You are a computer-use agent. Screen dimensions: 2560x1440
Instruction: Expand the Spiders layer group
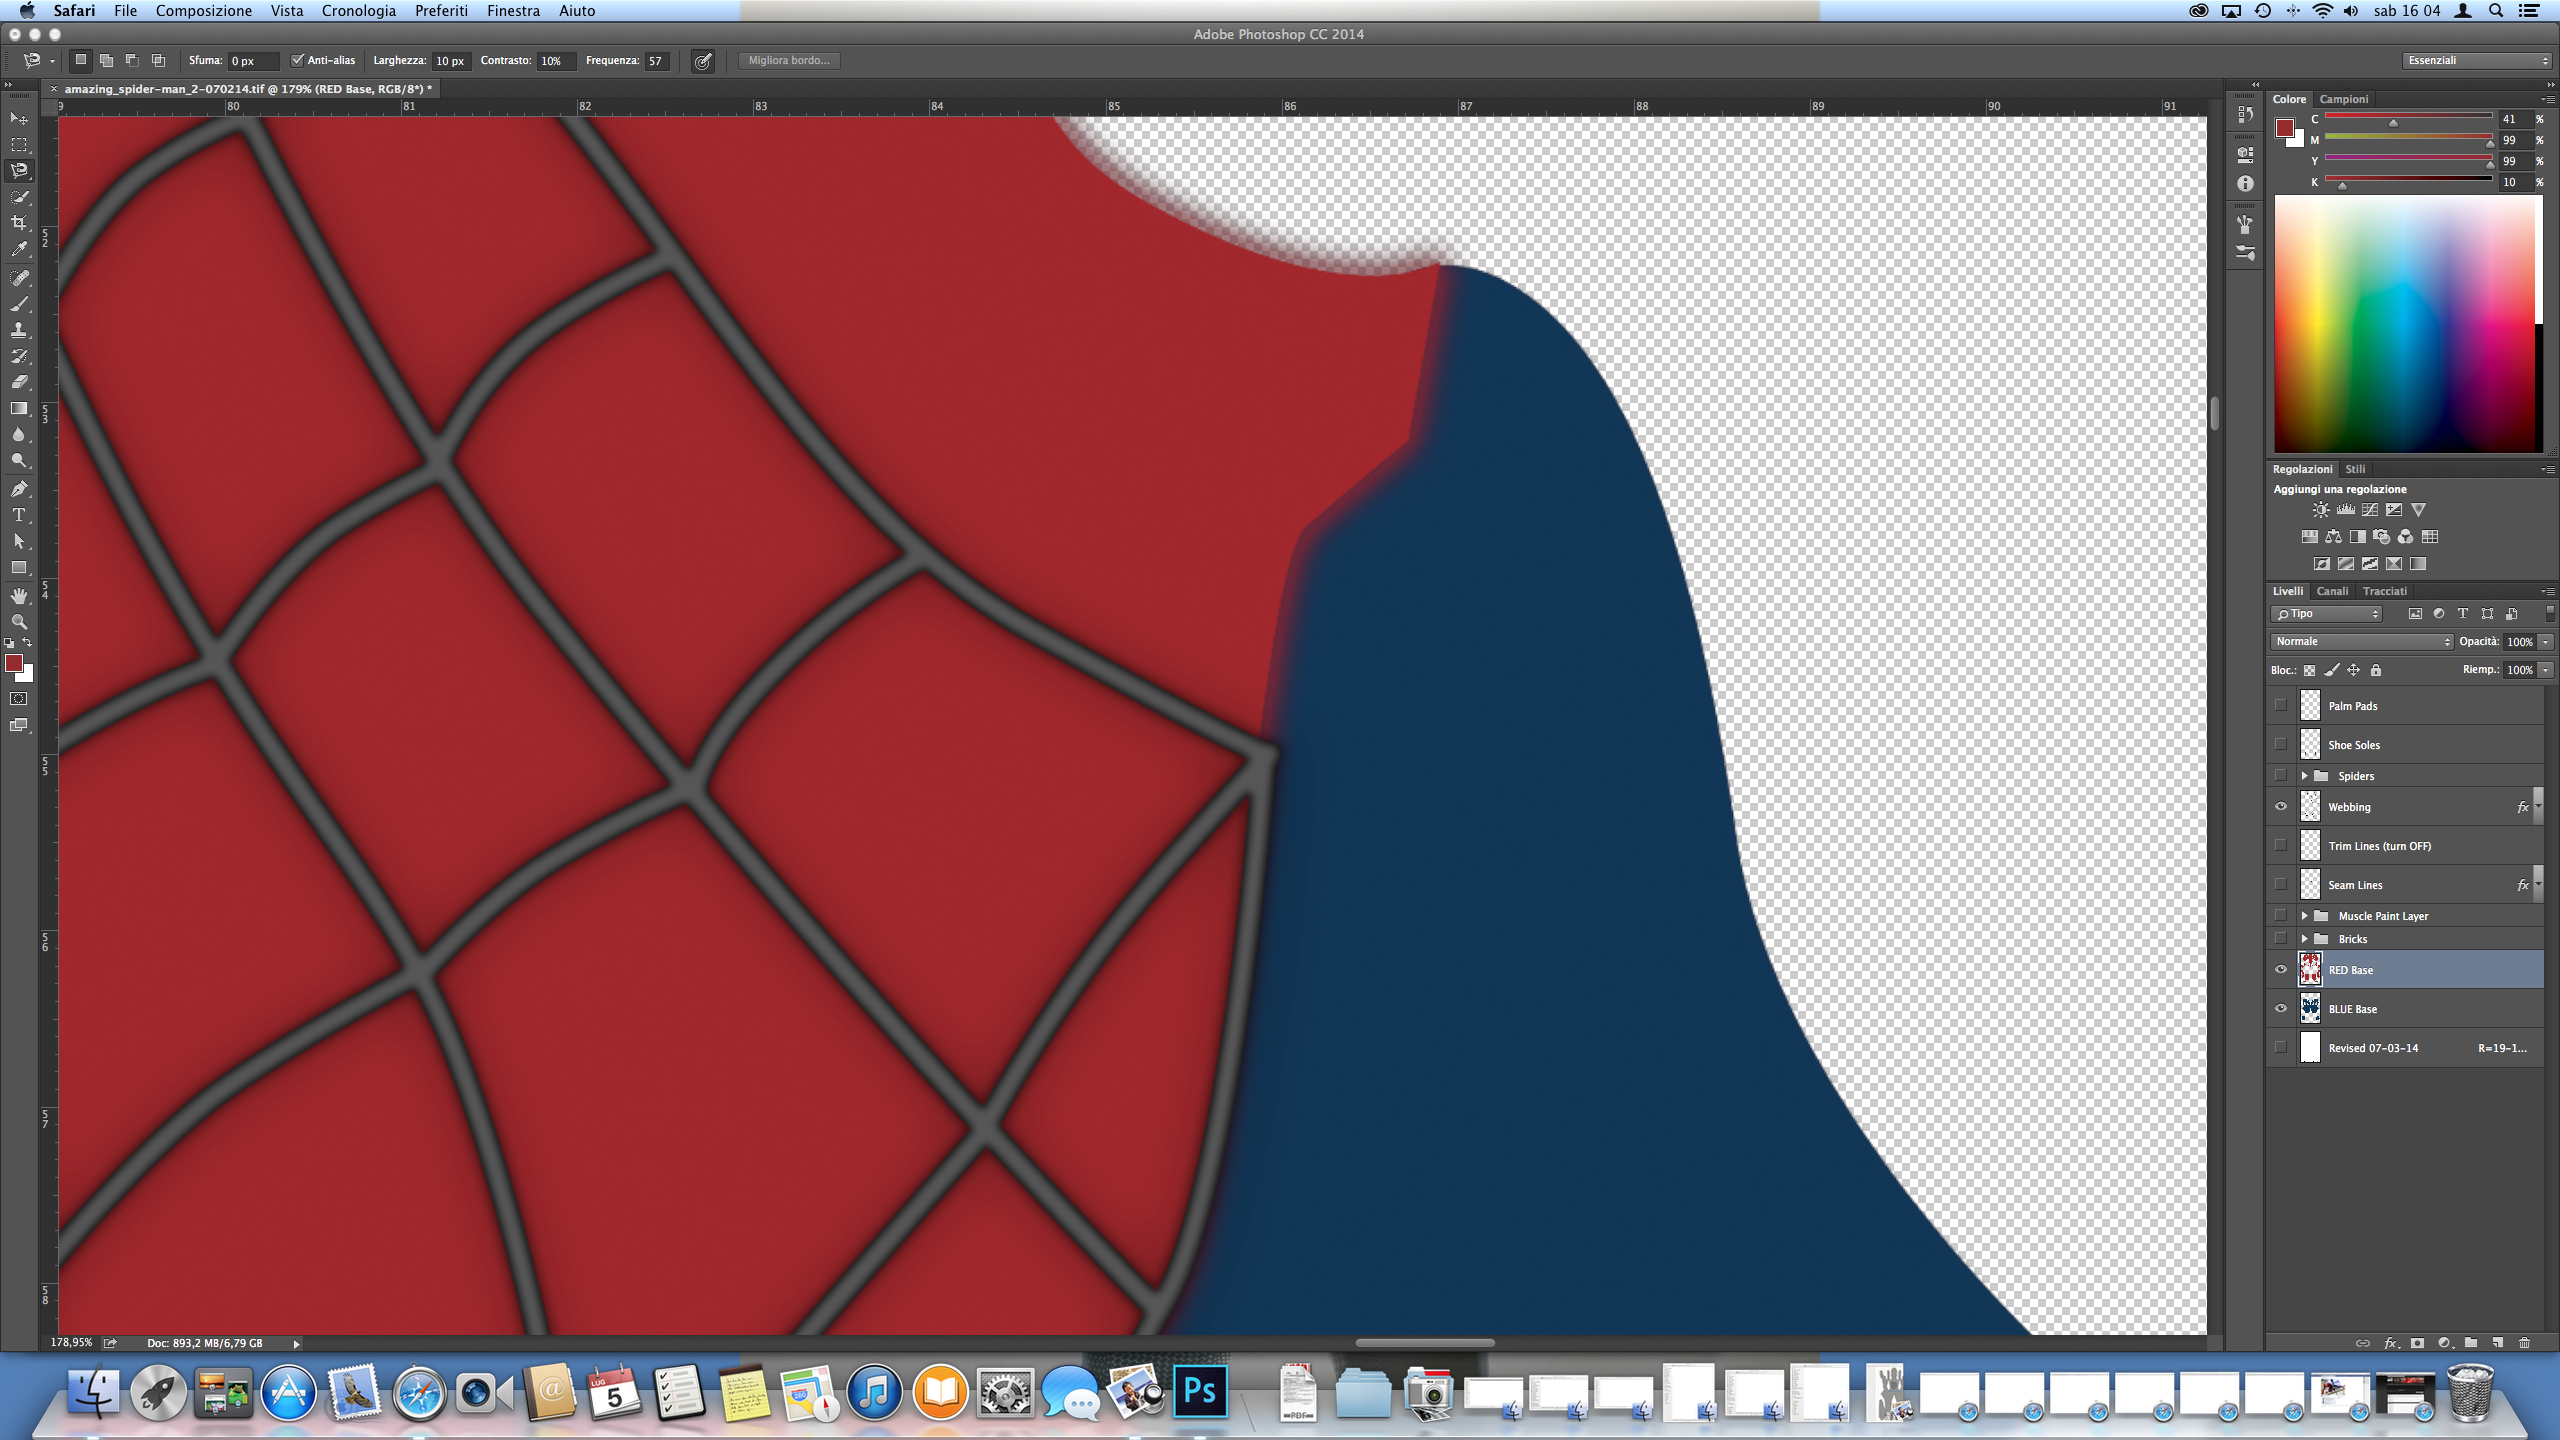pyautogui.click(x=2304, y=776)
